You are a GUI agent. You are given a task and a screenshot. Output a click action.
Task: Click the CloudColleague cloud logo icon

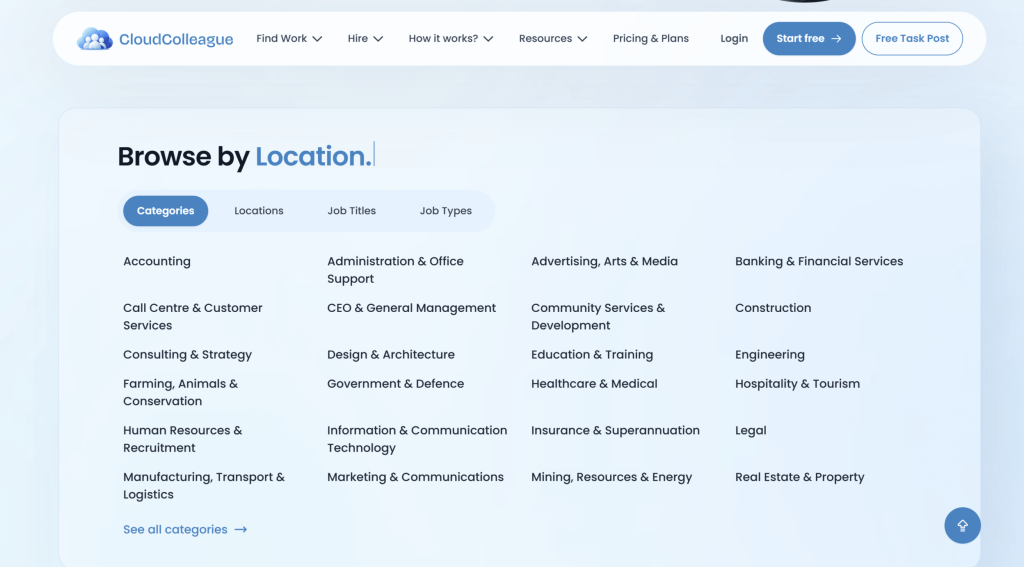(95, 39)
